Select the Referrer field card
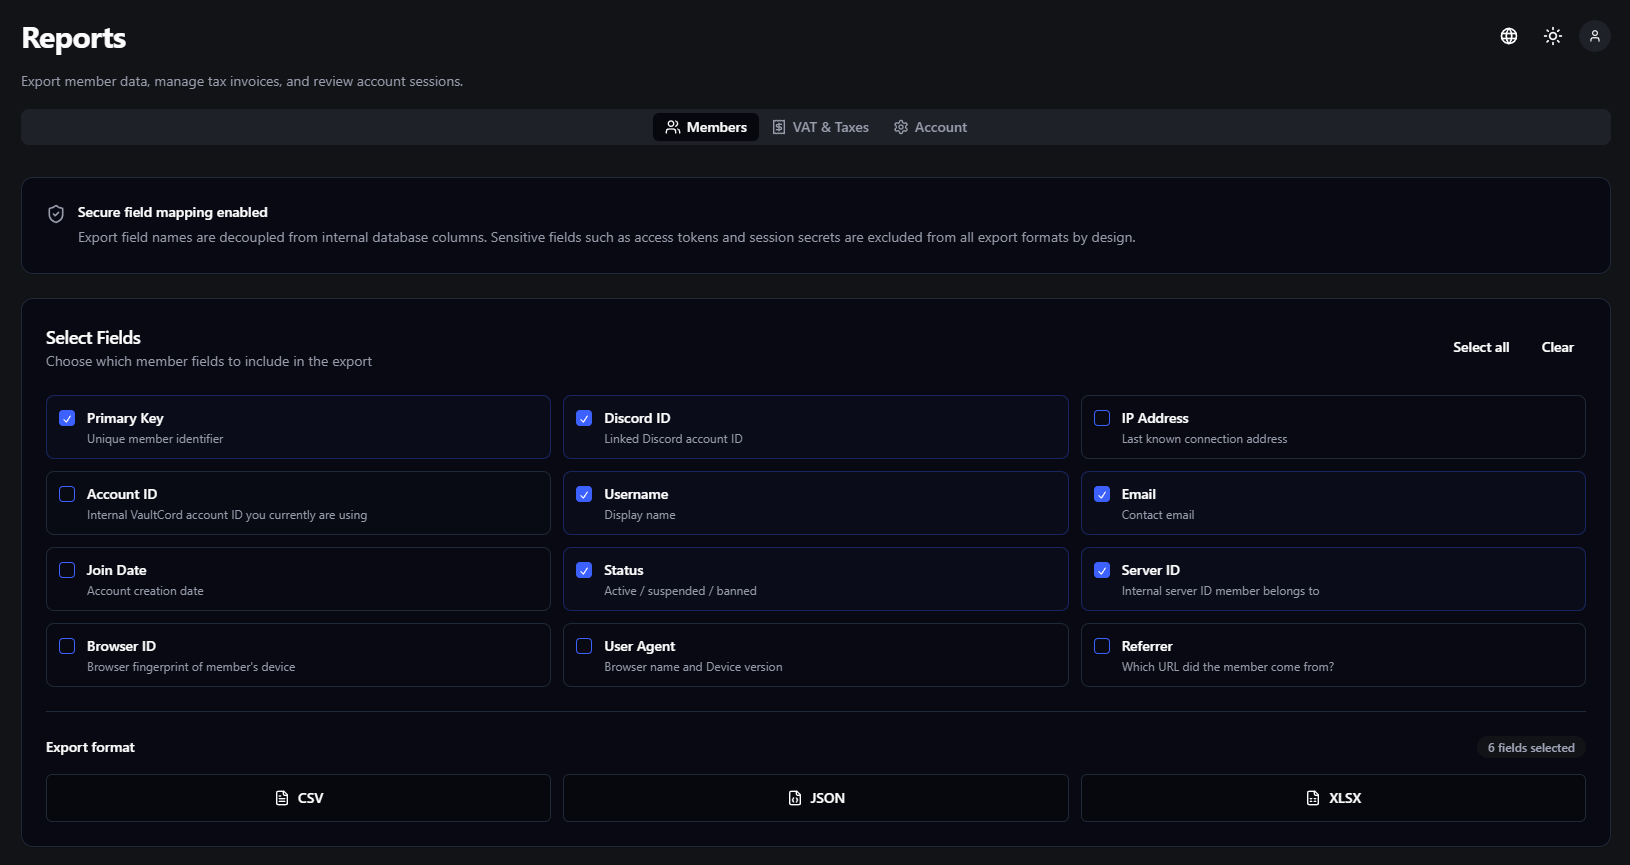This screenshot has width=1630, height=865. (x=1332, y=655)
